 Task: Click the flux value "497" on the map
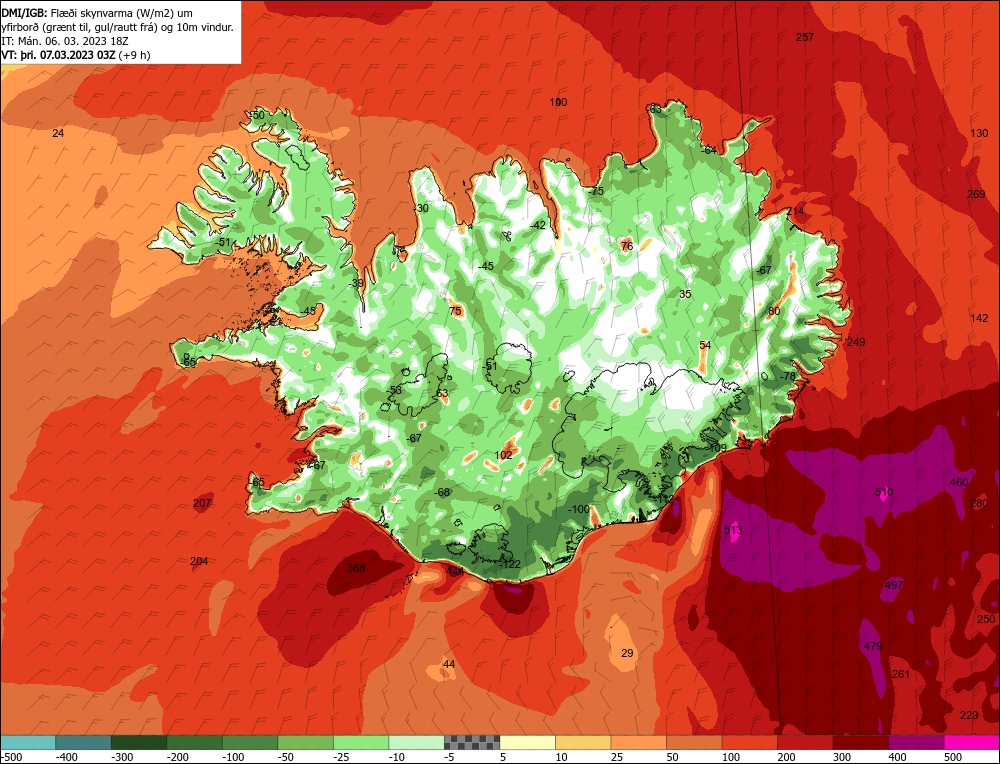pos(894,585)
